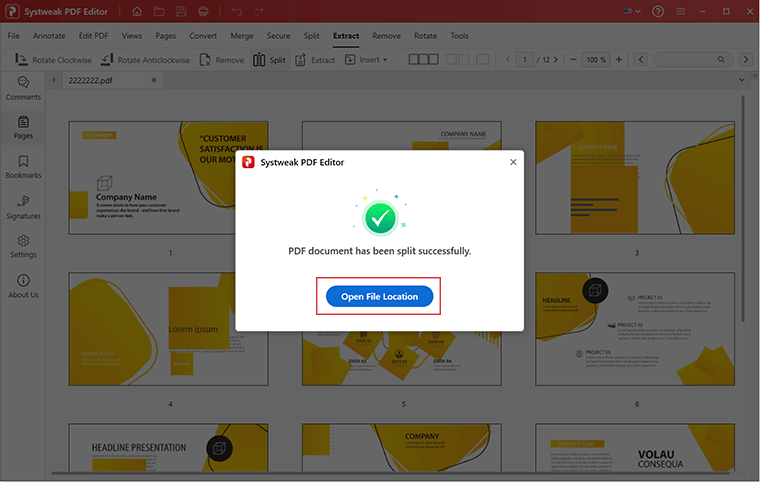This screenshot has width=760, height=482.
Task: Open the Annotate menu
Action: [49, 36]
